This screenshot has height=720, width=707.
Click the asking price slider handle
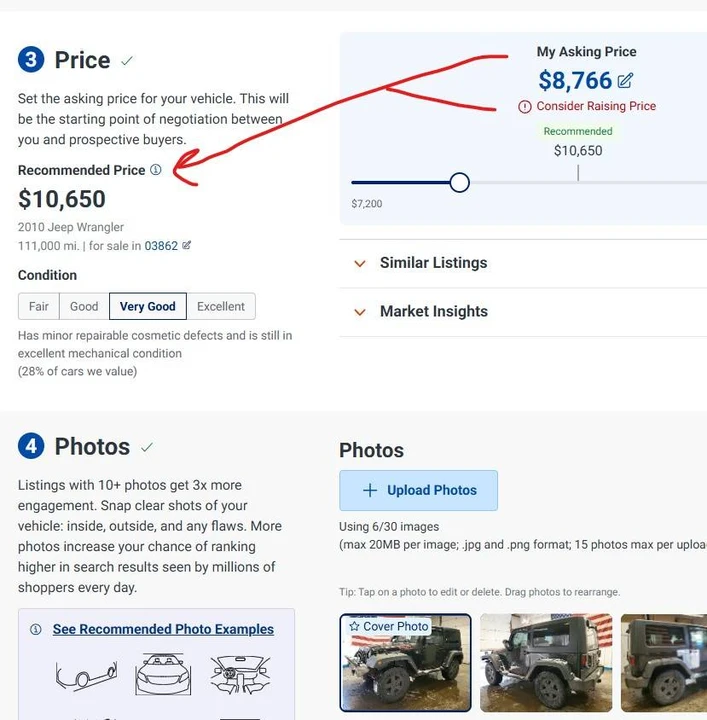point(459,182)
